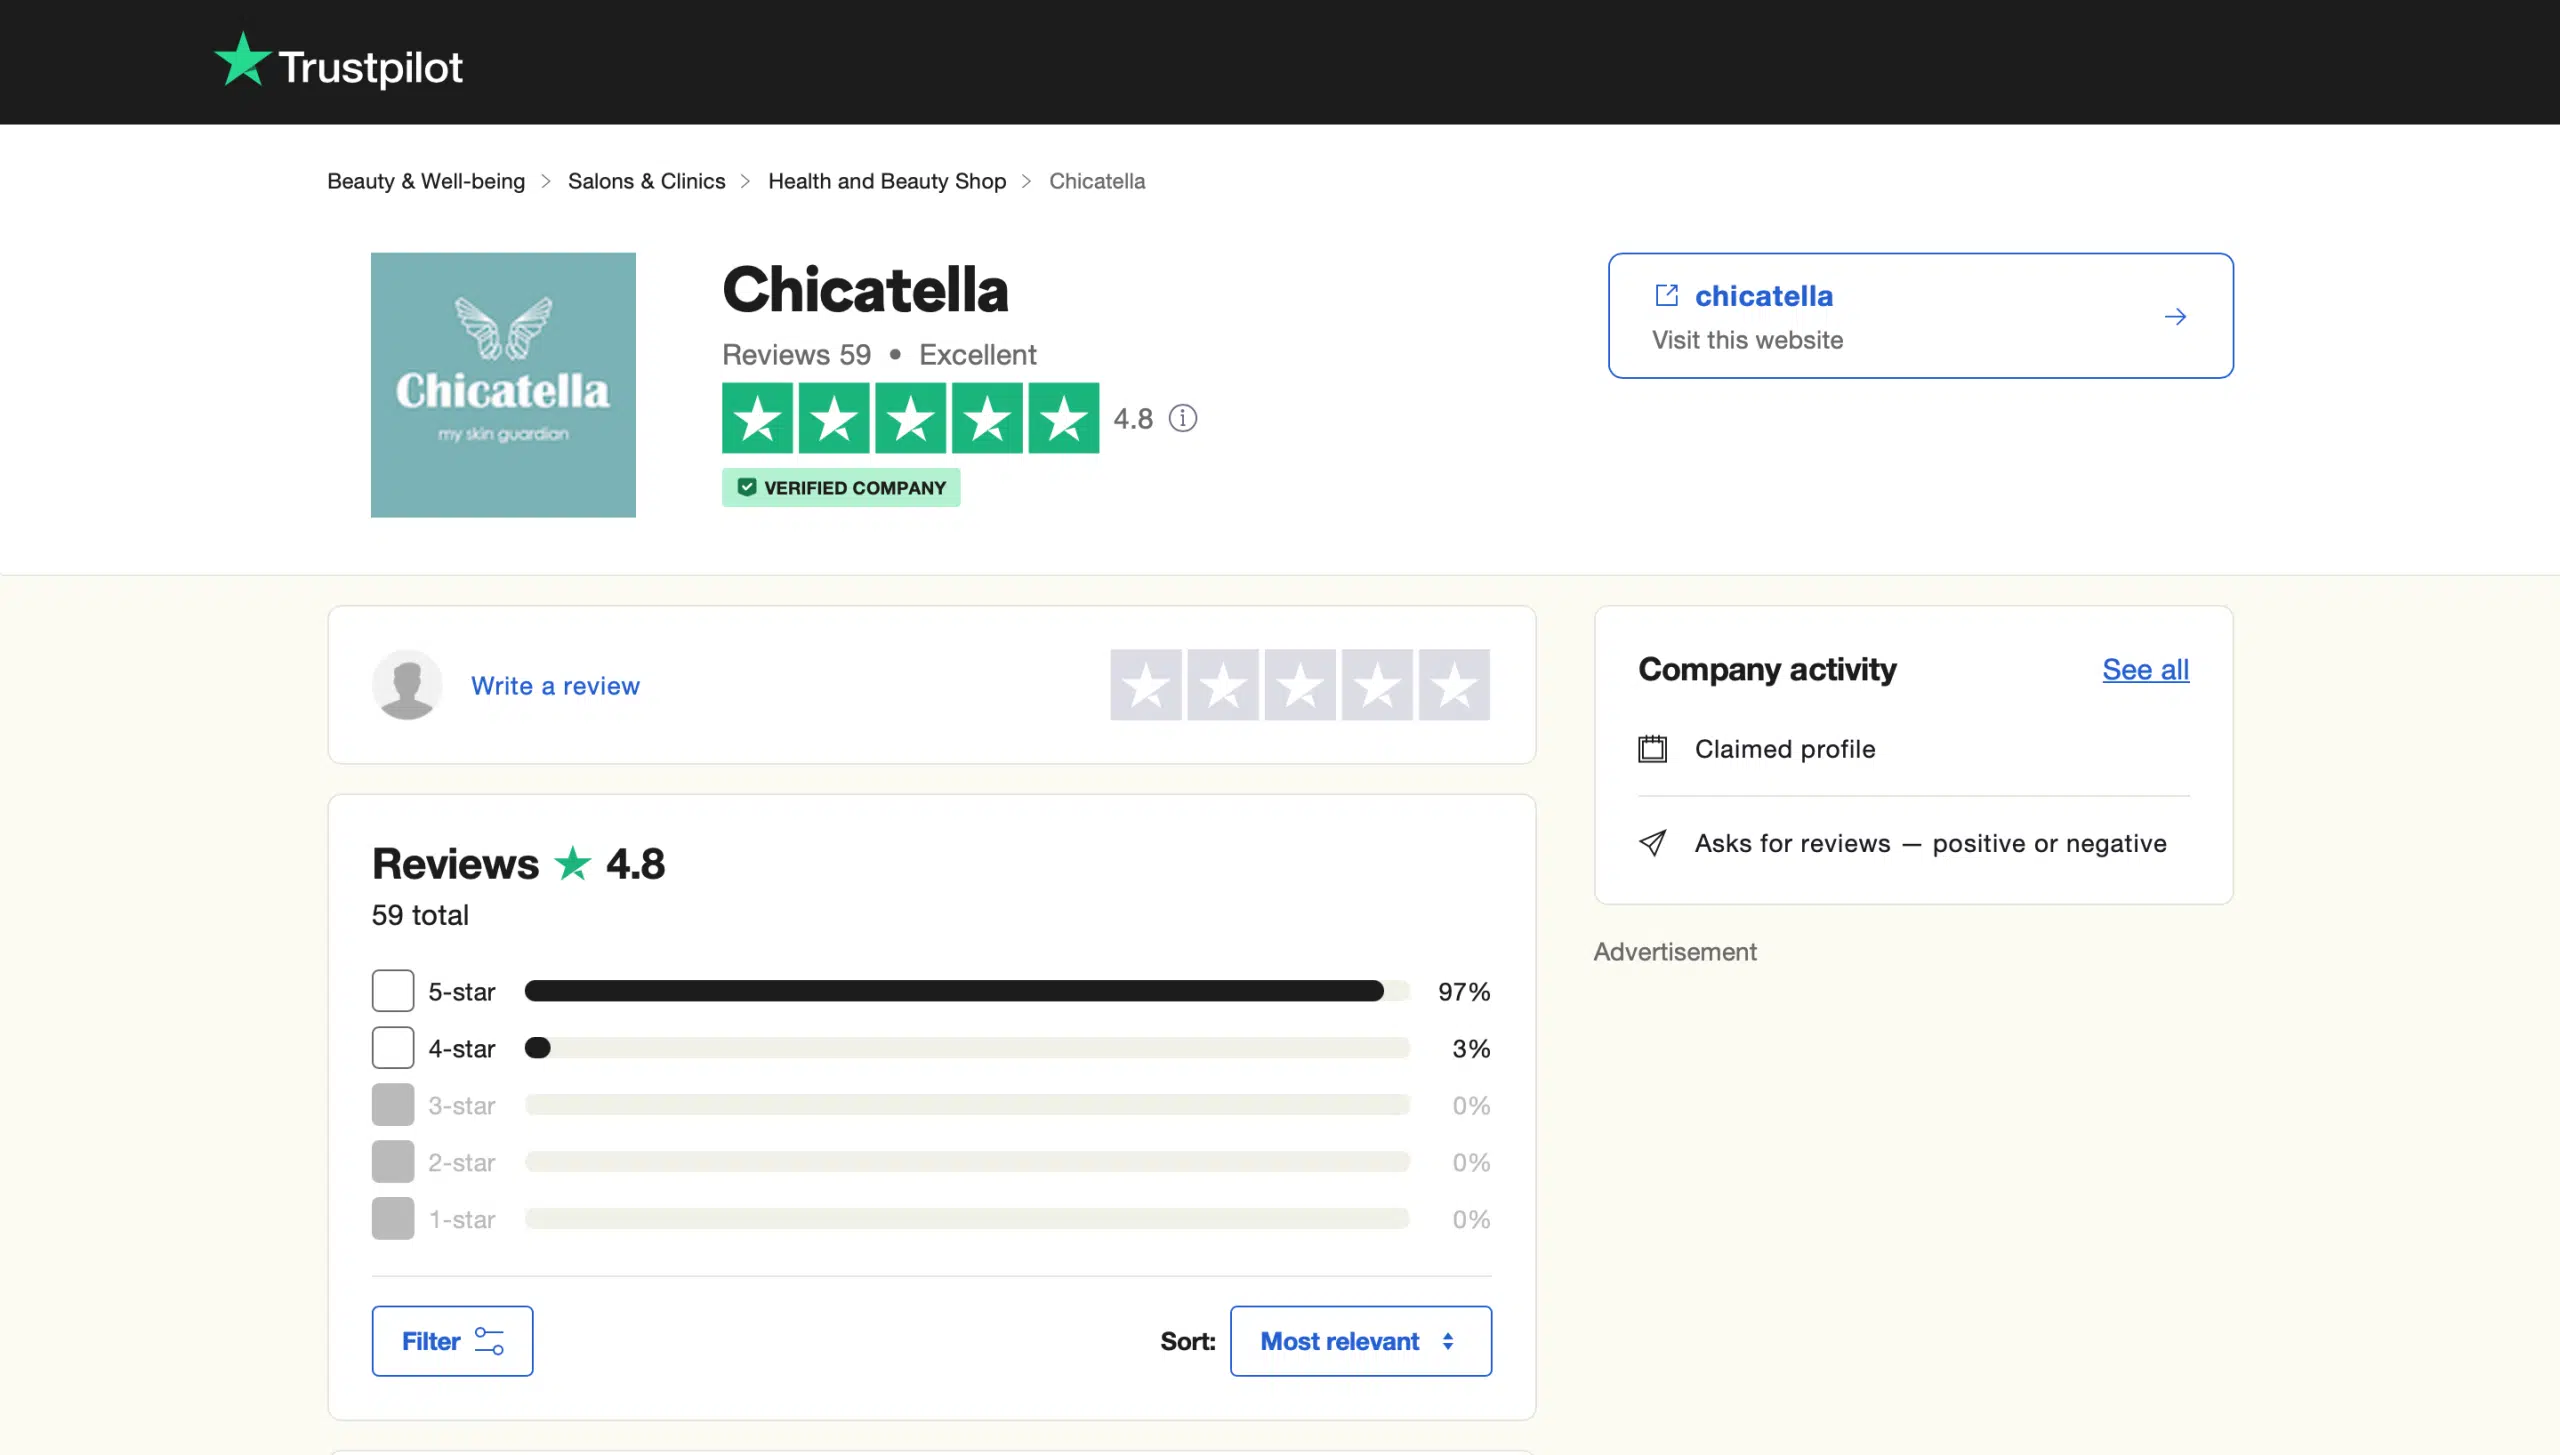Click the 'Claimed profile' text
Image resolution: width=2560 pixels, height=1455 pixels.
pyautogui.click(x=1785, y=749)
